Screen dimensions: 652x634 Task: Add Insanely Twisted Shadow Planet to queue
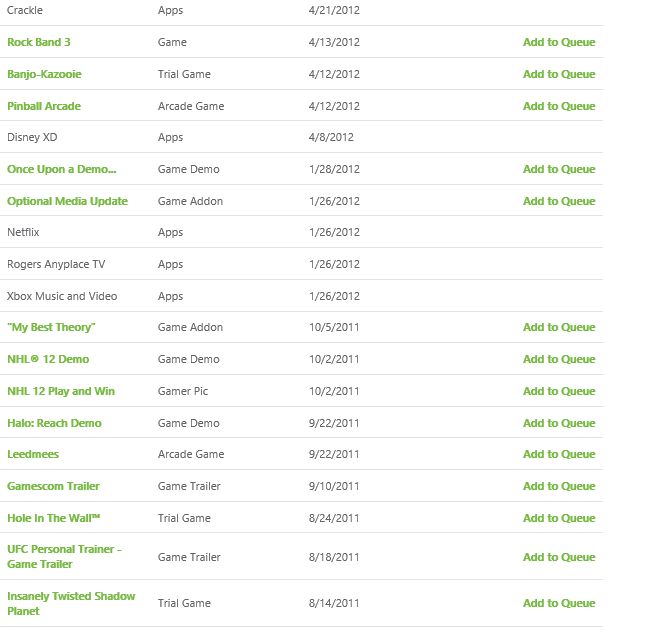(559, 603)
